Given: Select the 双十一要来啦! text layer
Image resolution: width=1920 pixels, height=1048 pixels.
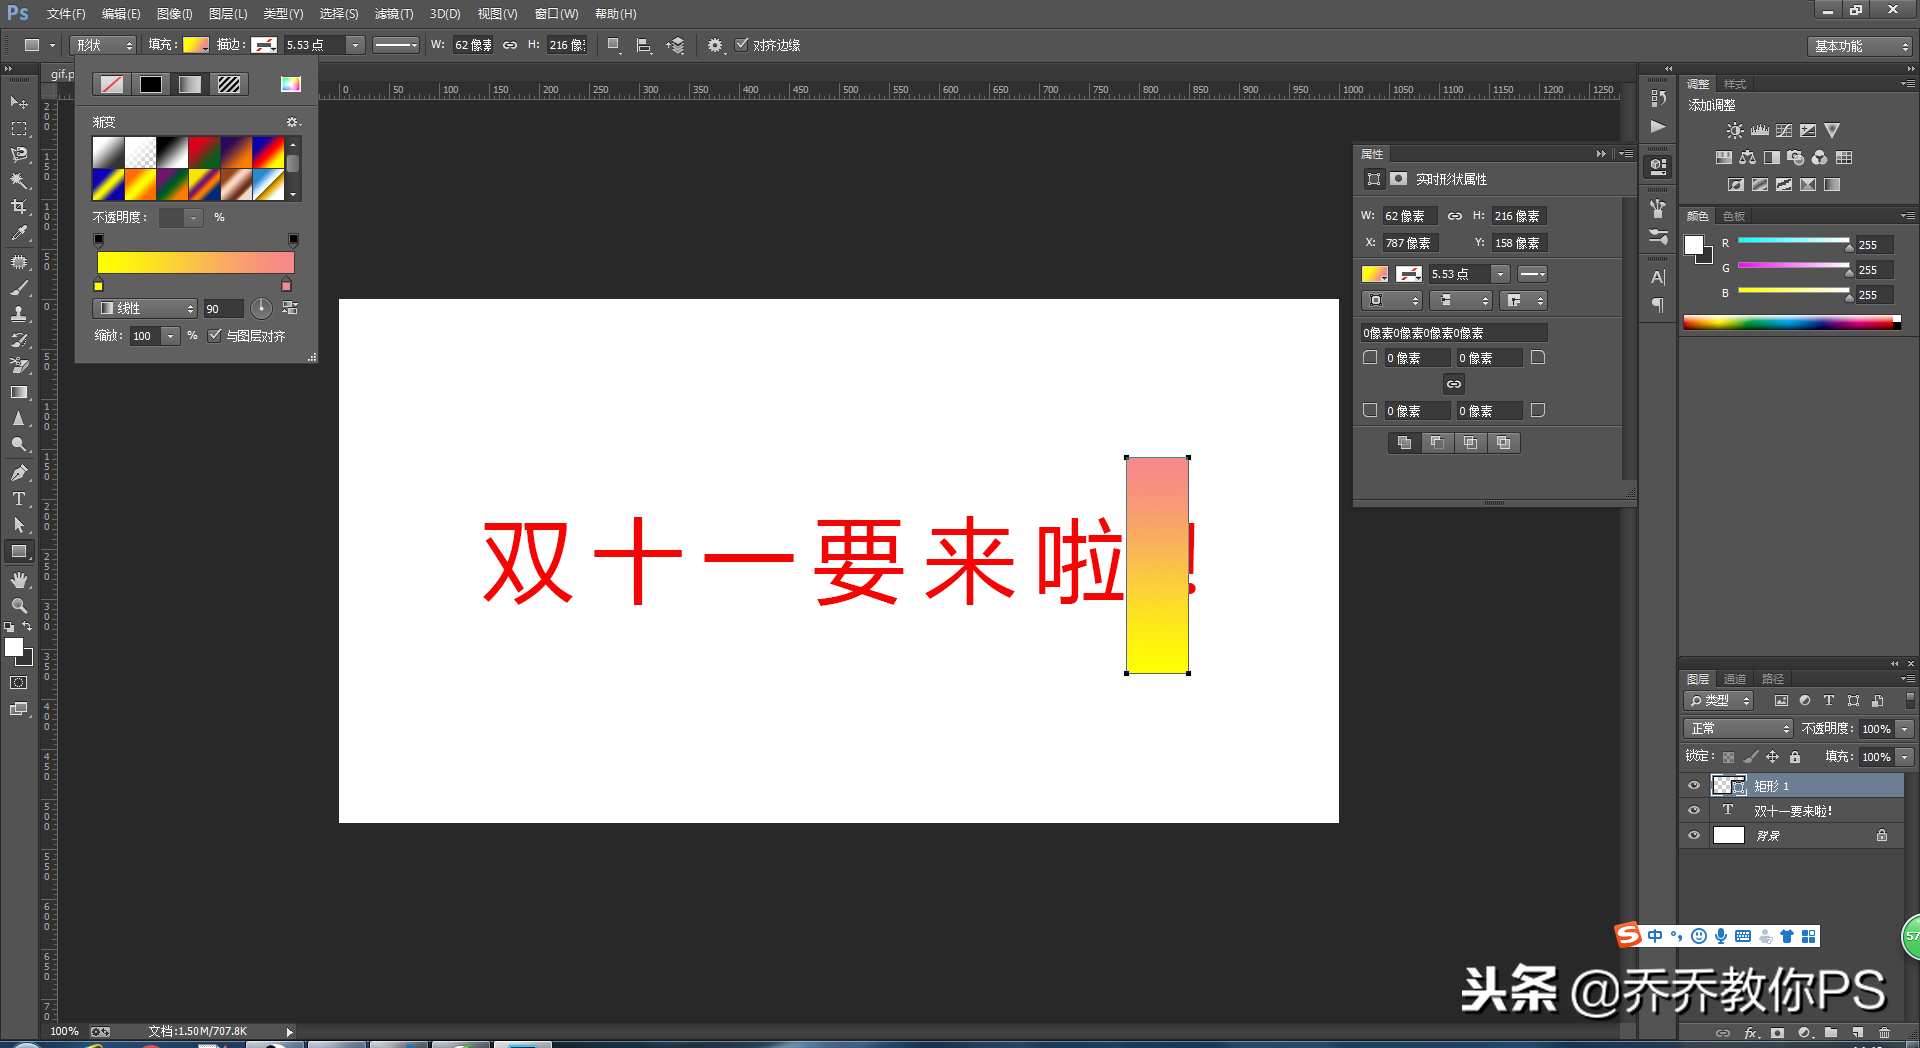Looking at the screenshot, I should pos(1792,811).
